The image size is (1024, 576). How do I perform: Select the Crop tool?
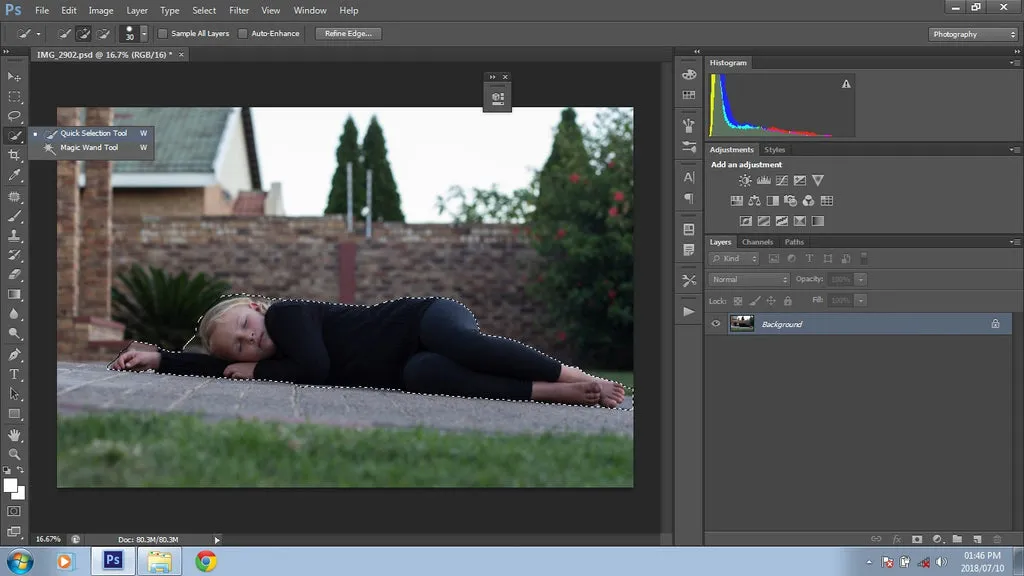coord(14,155)
